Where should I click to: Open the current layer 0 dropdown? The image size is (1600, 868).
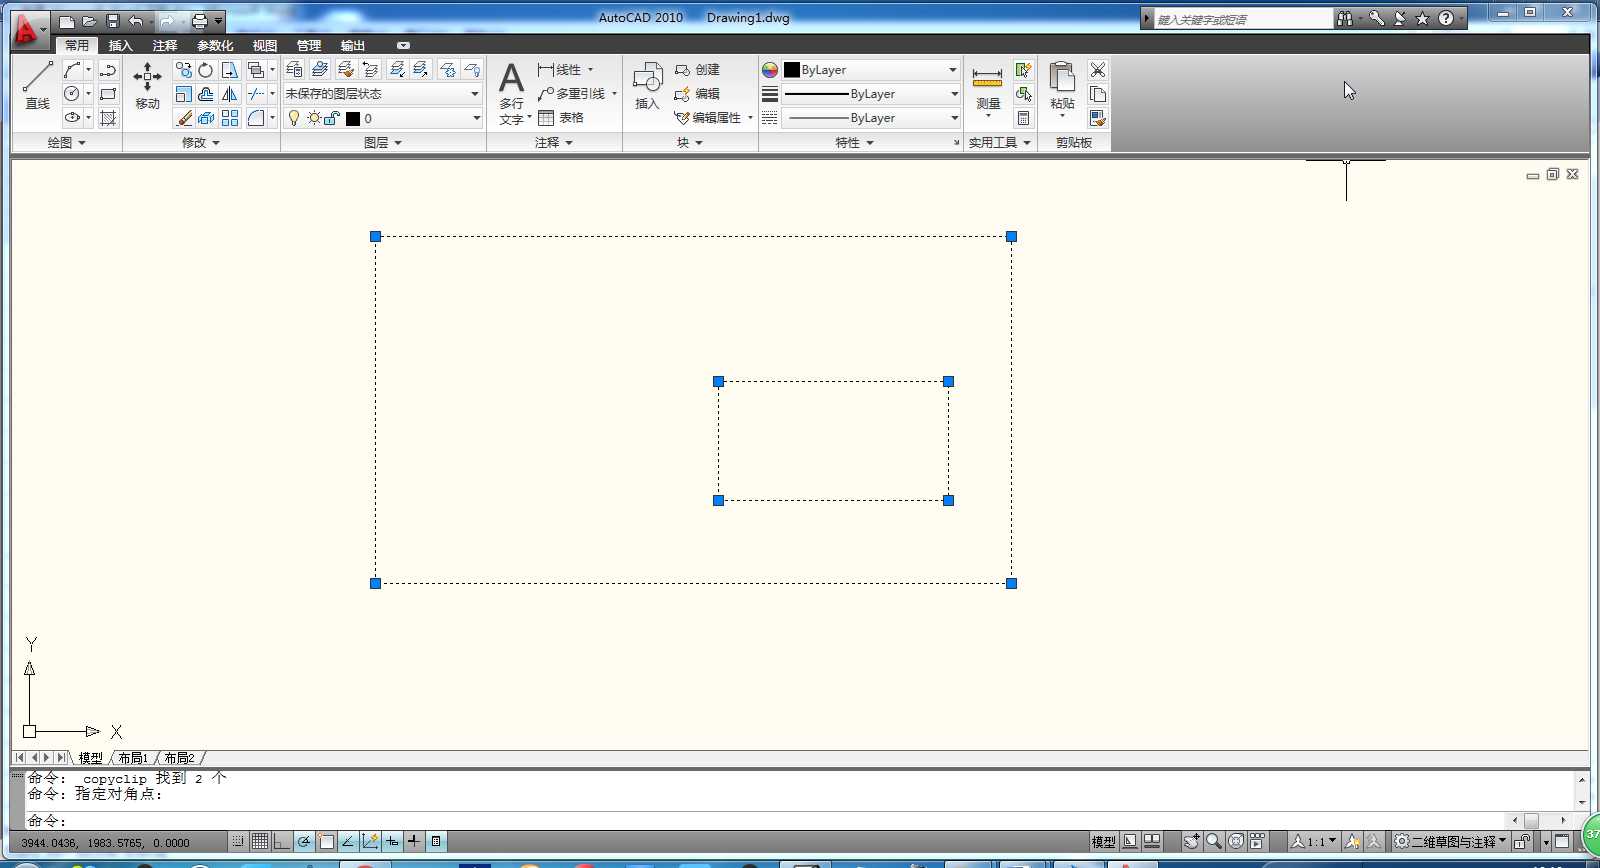click(383, 118)
